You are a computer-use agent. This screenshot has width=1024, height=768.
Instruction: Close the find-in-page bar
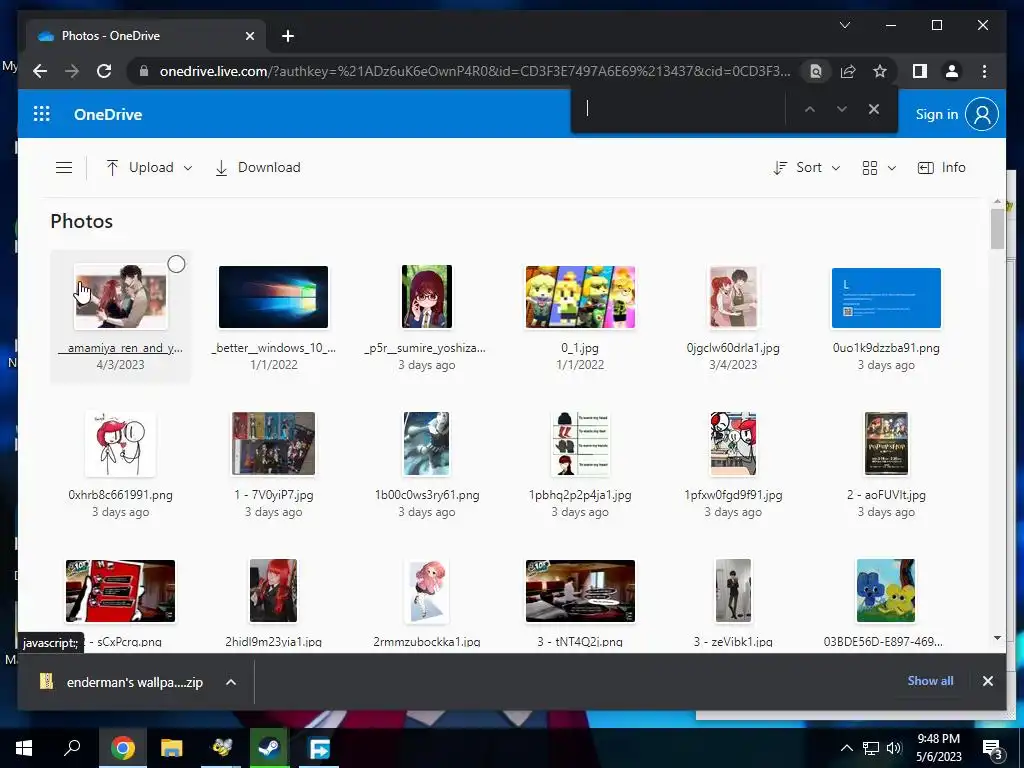coord(874,109)
